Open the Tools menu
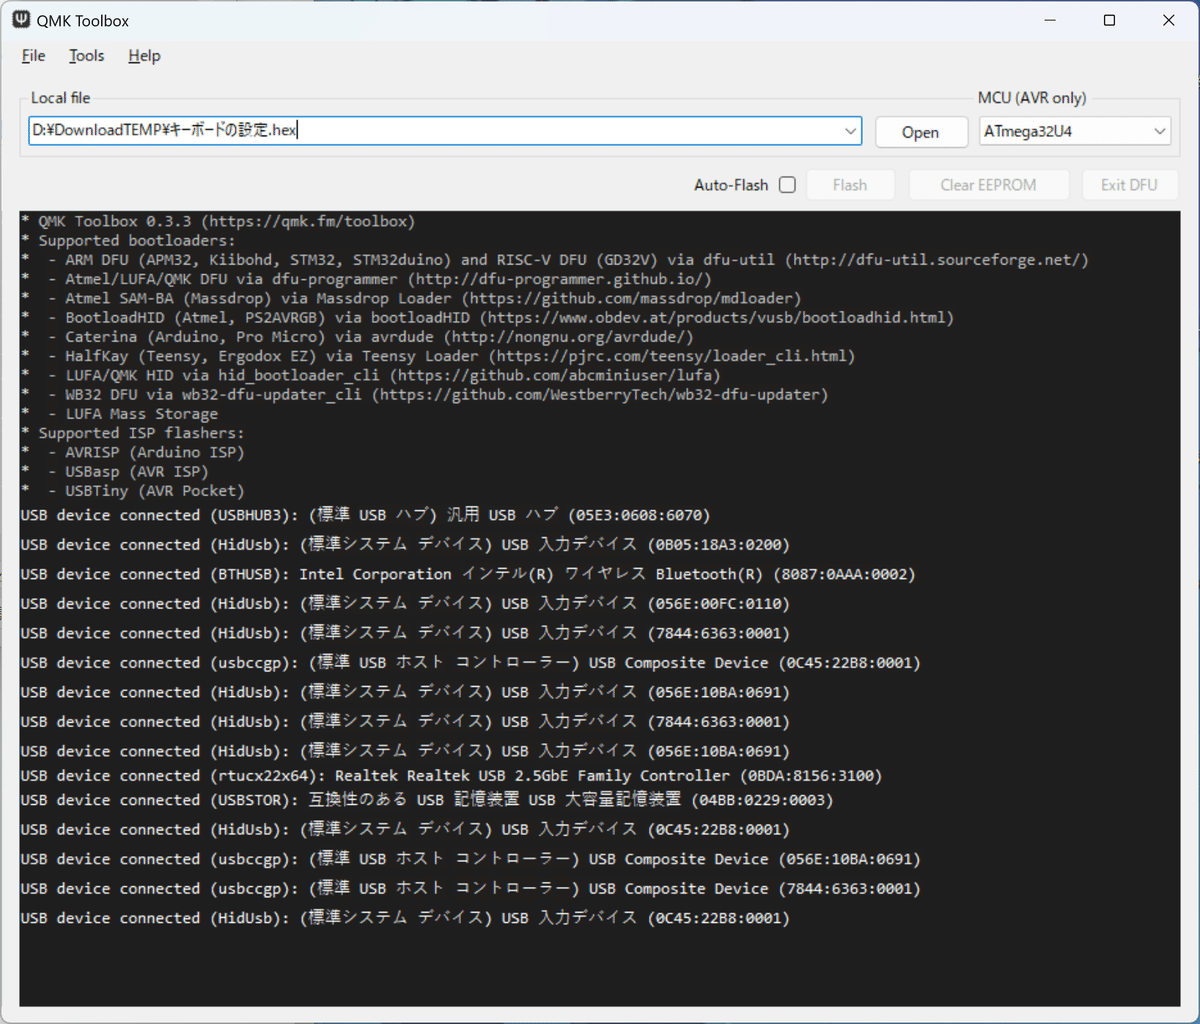1200x1024 pixels. 86,56
